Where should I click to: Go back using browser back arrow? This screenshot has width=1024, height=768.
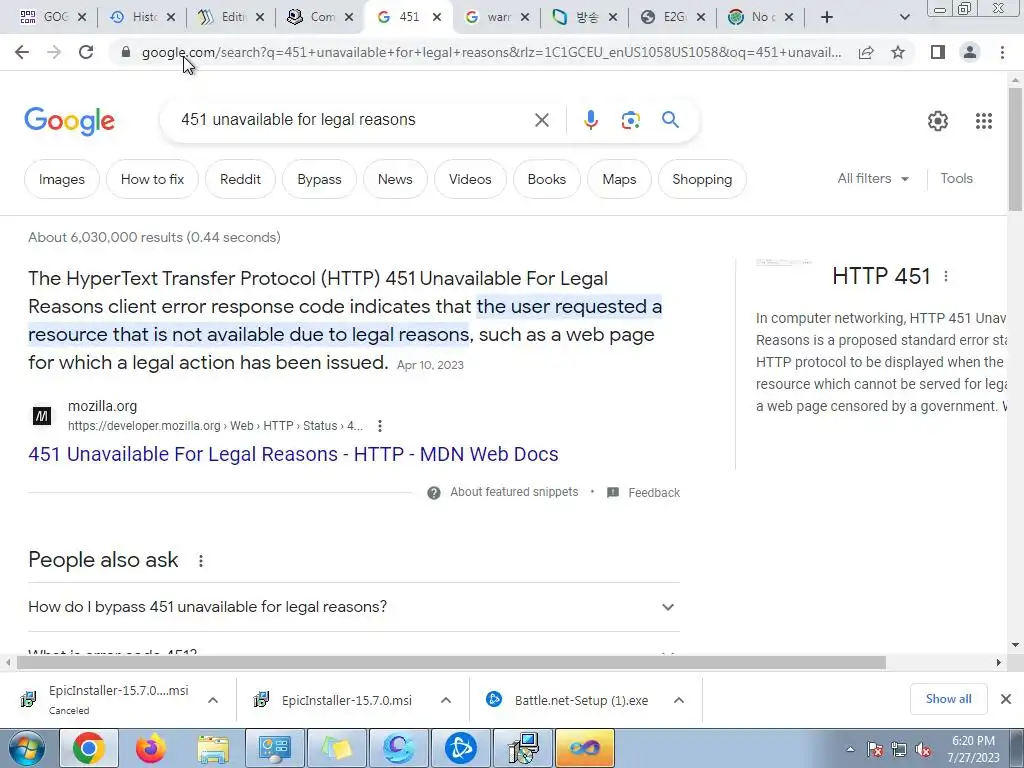[22, 52]
